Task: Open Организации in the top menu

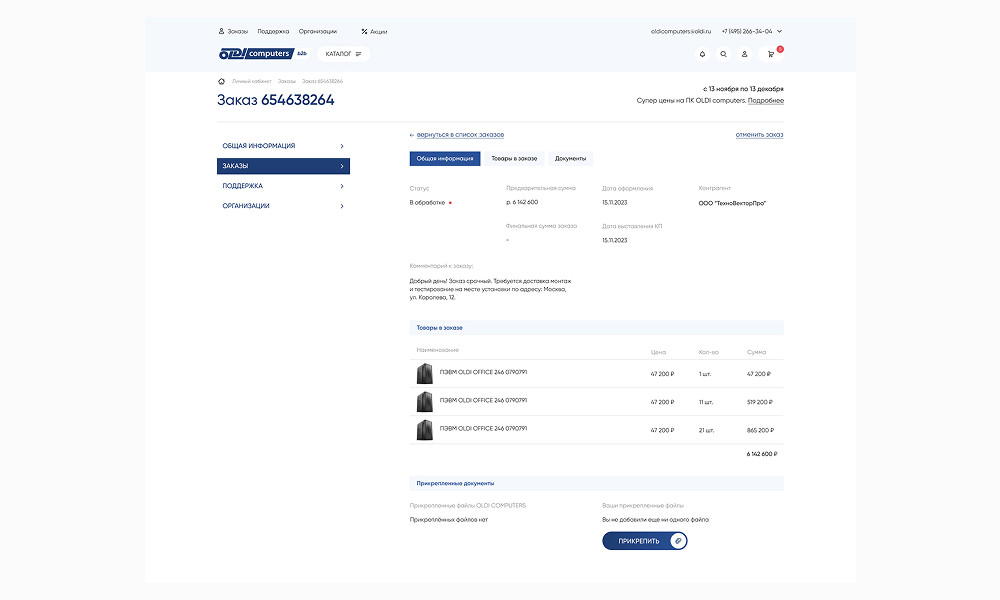Action: point(318,31)
